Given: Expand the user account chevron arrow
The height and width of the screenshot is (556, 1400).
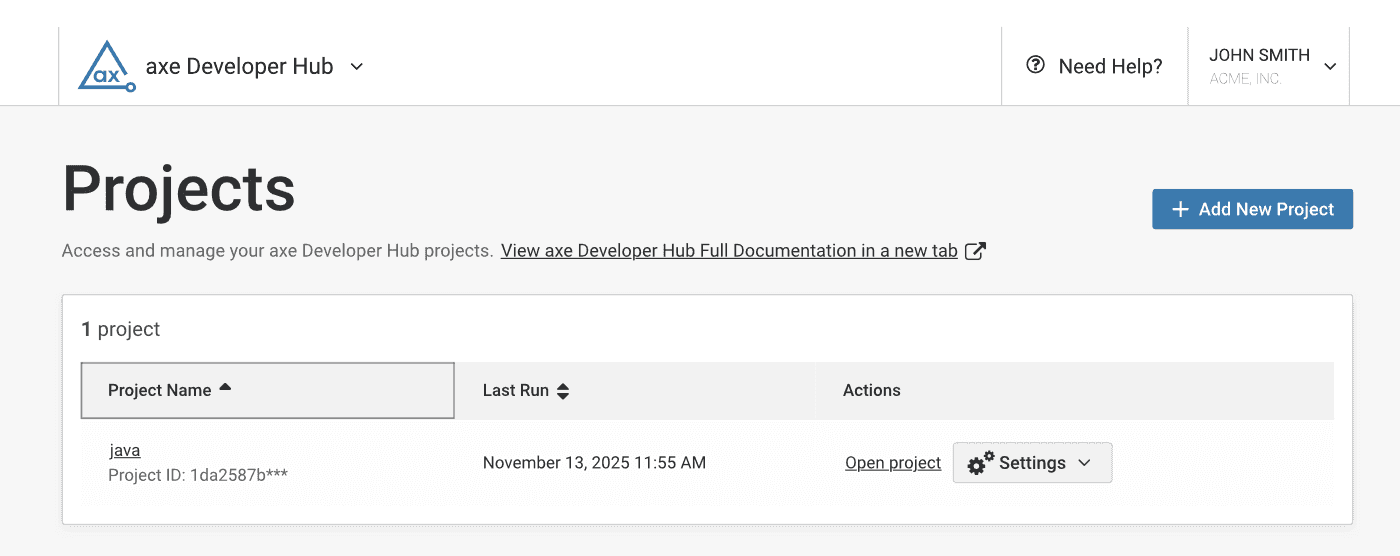Looking at the screenshot, I should point(1330,67).
